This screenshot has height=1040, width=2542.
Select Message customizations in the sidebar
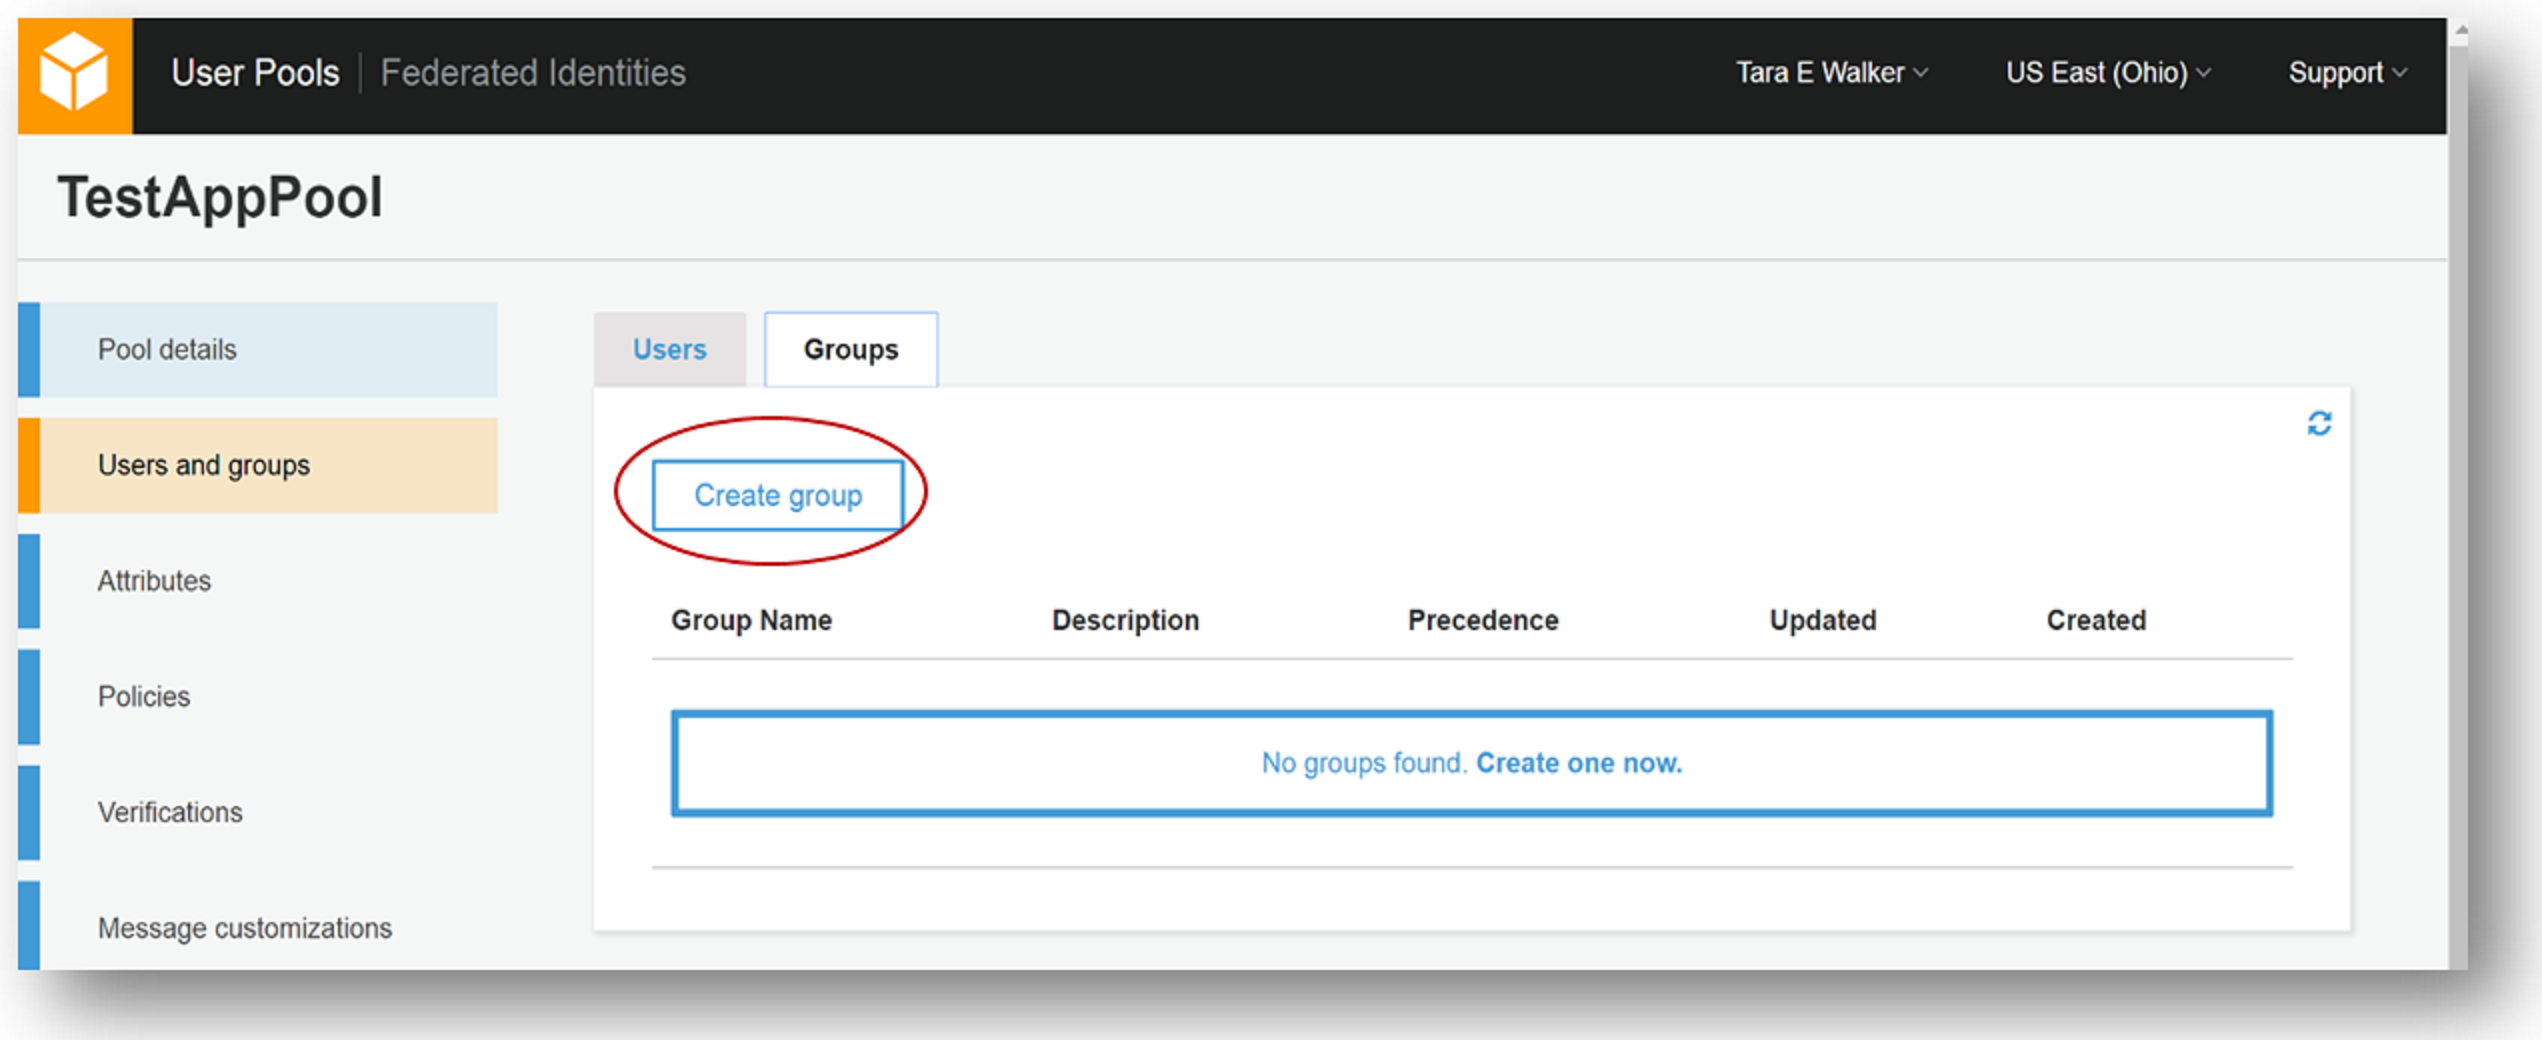tap(245, 928)
